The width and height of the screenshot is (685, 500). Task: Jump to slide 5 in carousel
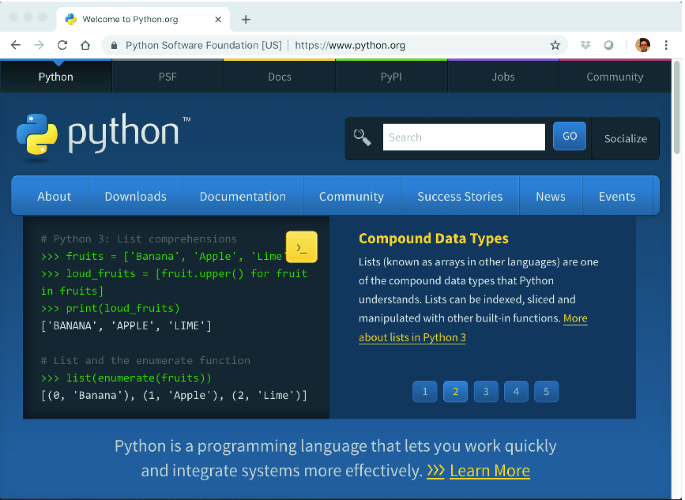point(546,391)
